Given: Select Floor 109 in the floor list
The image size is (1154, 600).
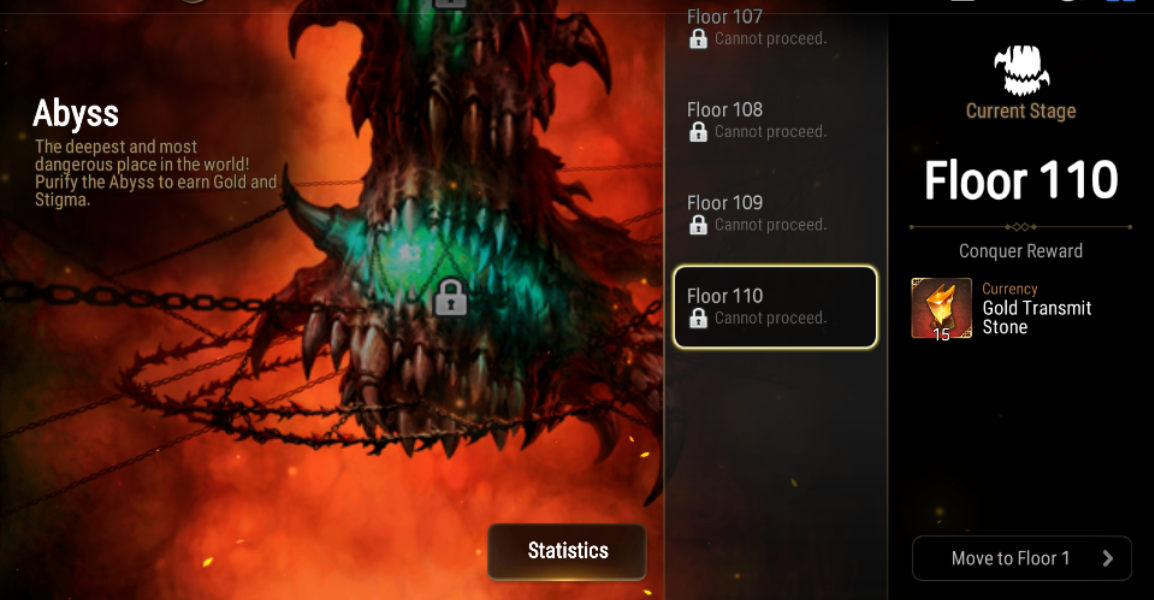Looking at the screenshot, I should point(775,213).
